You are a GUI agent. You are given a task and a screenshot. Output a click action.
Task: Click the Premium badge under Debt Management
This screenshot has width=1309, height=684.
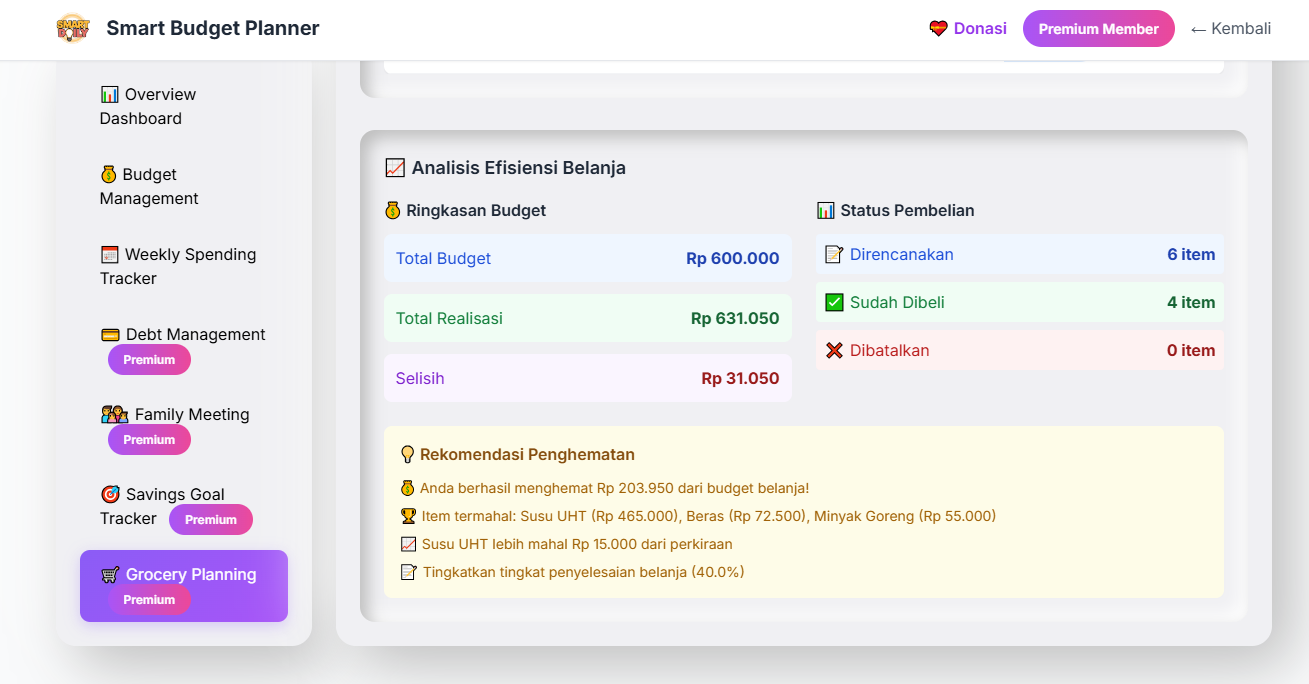149,359
